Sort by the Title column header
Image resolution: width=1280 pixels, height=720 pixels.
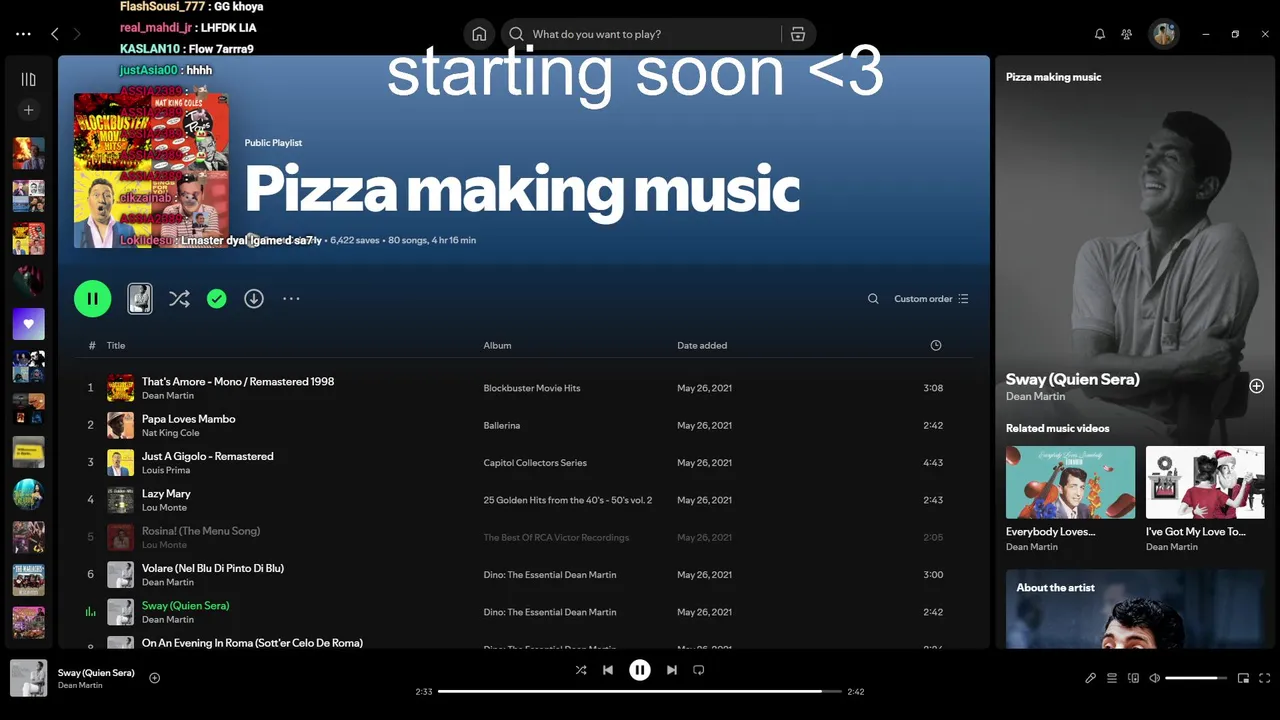pyautogui.click(x=116, y=345)
